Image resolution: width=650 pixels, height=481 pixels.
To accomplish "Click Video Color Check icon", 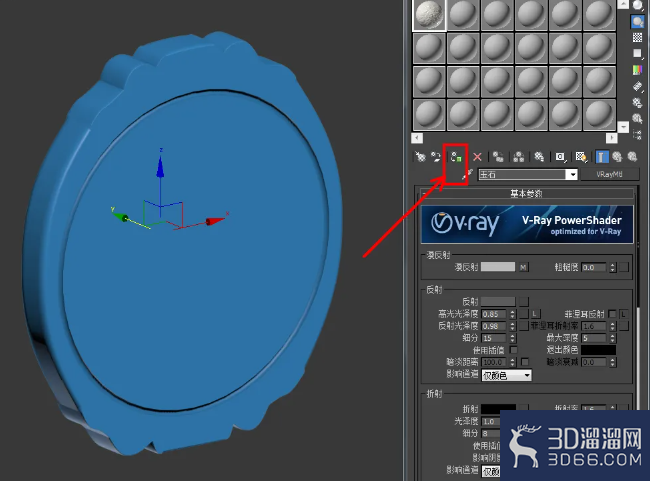I will (x=638, y=70).
